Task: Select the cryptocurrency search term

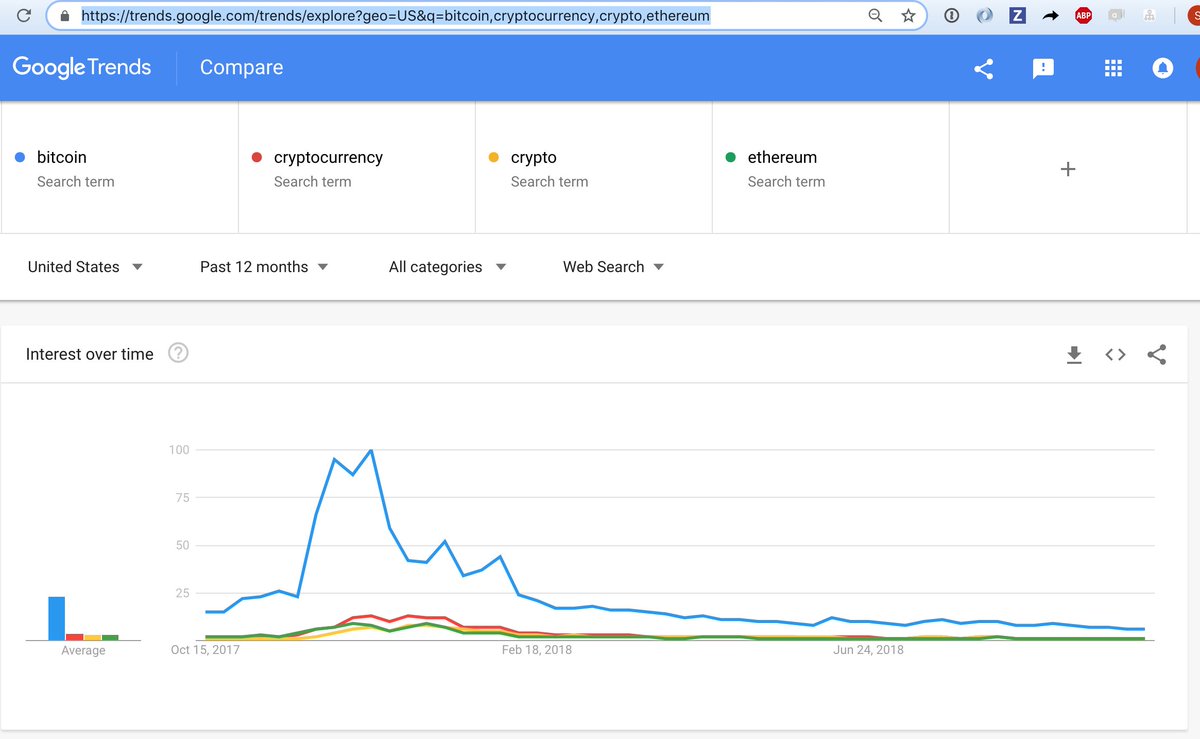Action: [x=357, y=168]
